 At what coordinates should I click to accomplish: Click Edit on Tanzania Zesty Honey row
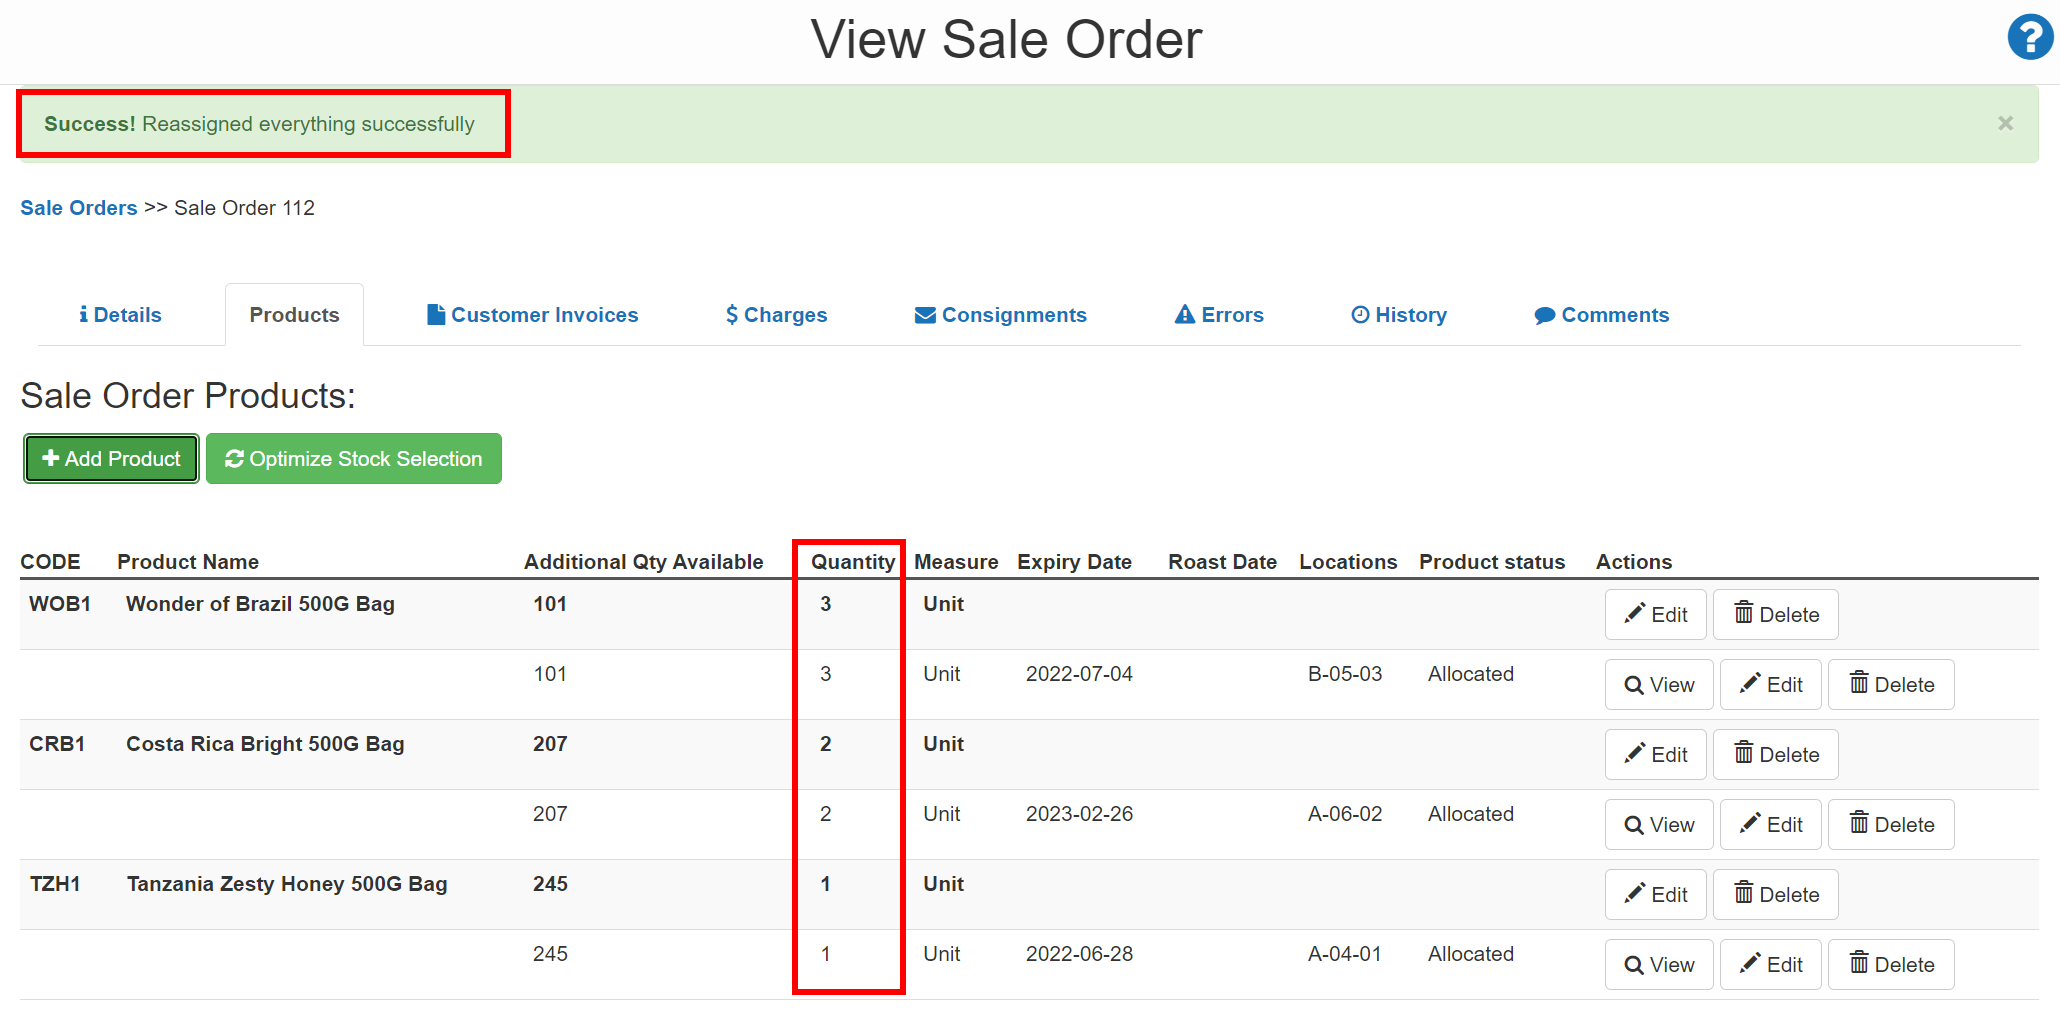(x=1656, y=894)
